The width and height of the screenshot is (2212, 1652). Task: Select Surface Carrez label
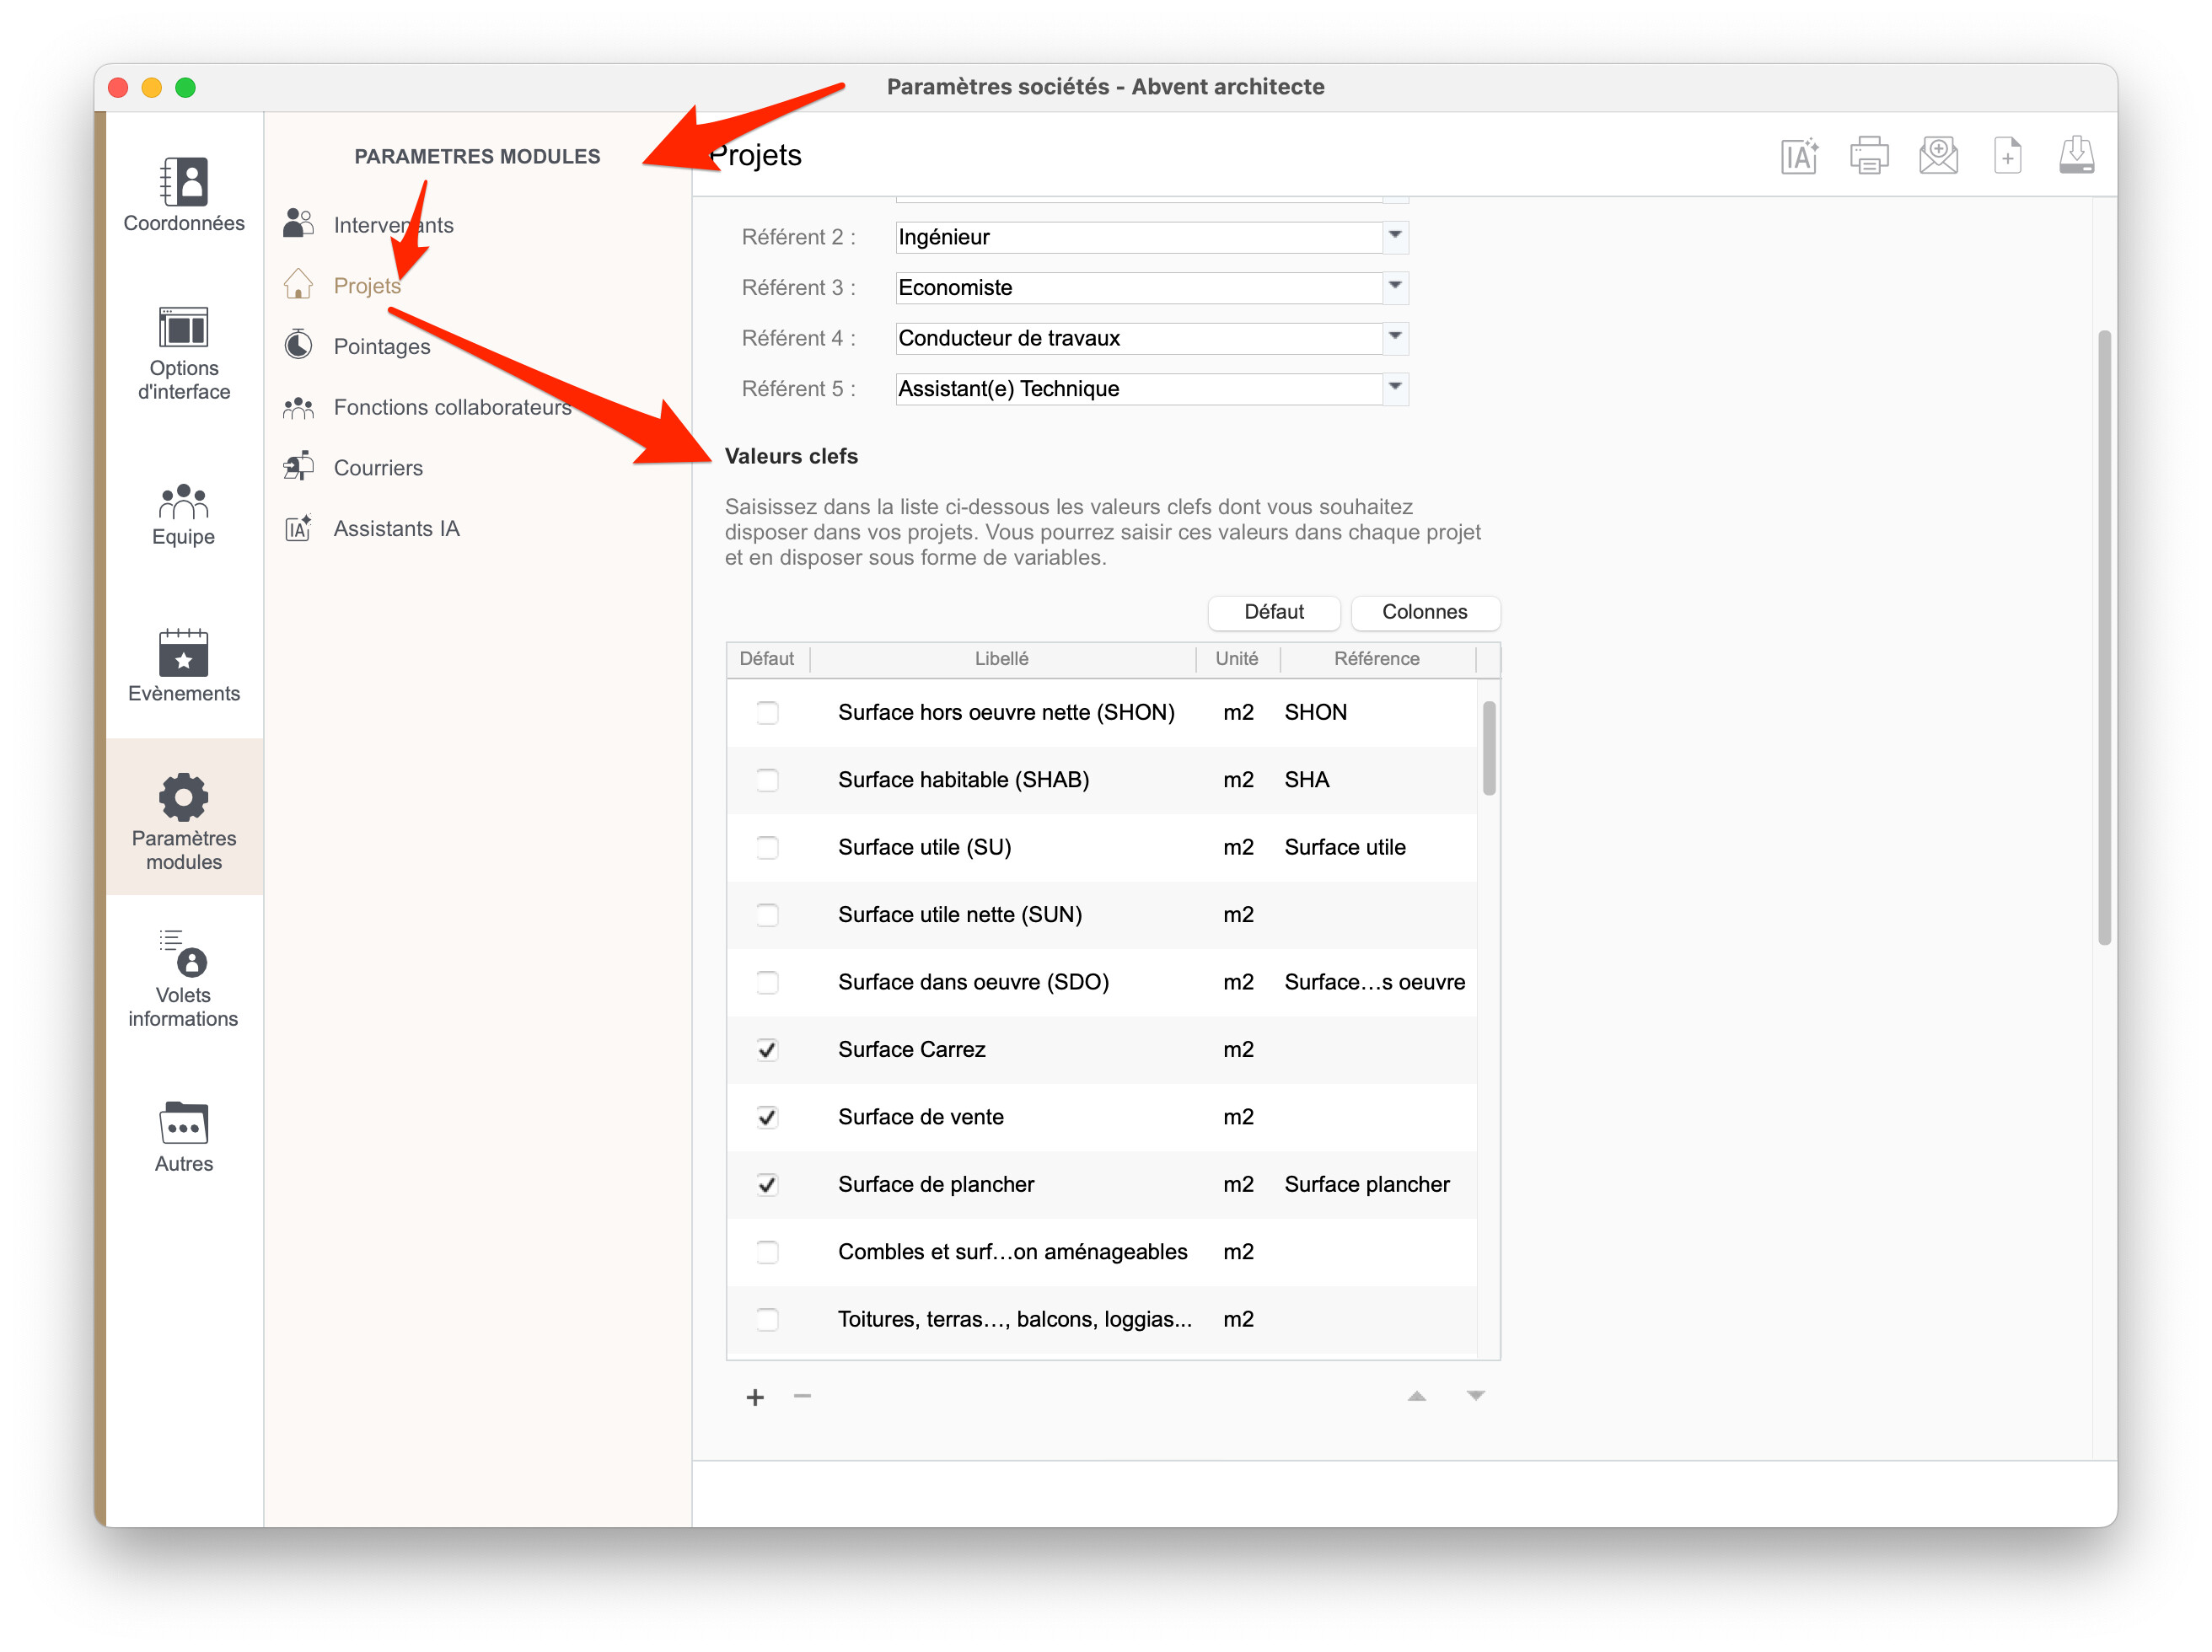[912, 1049]
